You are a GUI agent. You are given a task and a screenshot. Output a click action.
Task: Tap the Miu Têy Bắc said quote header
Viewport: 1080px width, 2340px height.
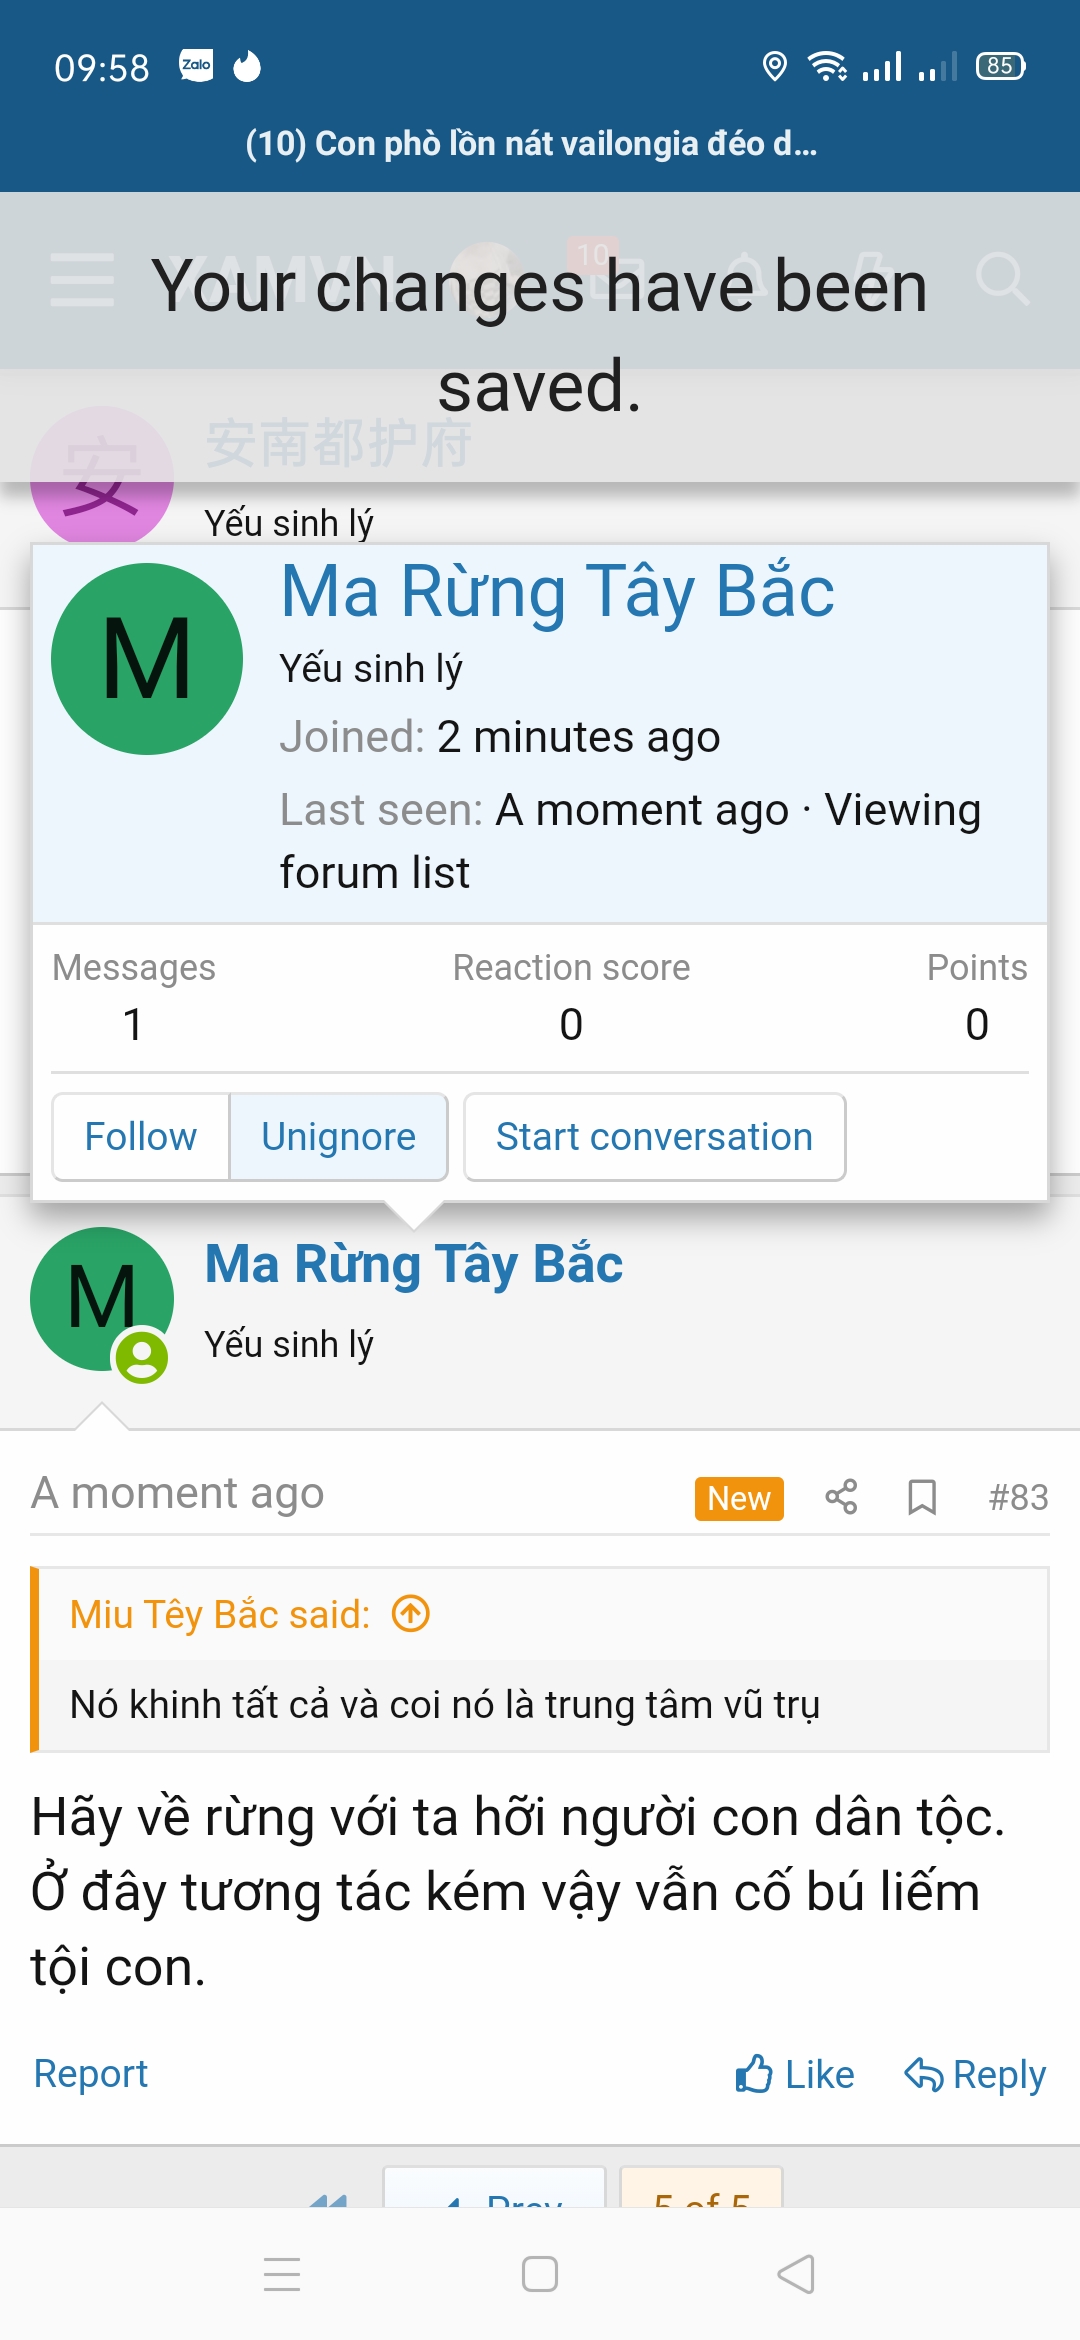coord(220,1614)
